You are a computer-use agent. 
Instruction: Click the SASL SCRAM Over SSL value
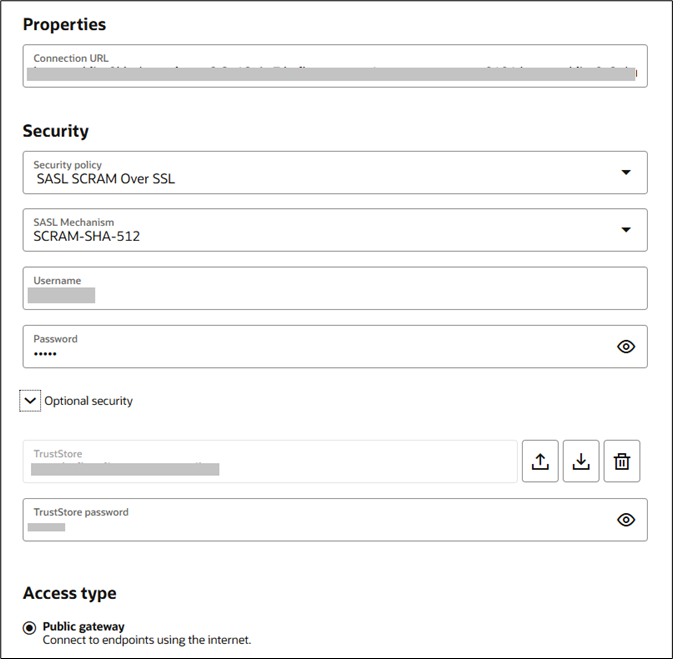coord(106,180)
